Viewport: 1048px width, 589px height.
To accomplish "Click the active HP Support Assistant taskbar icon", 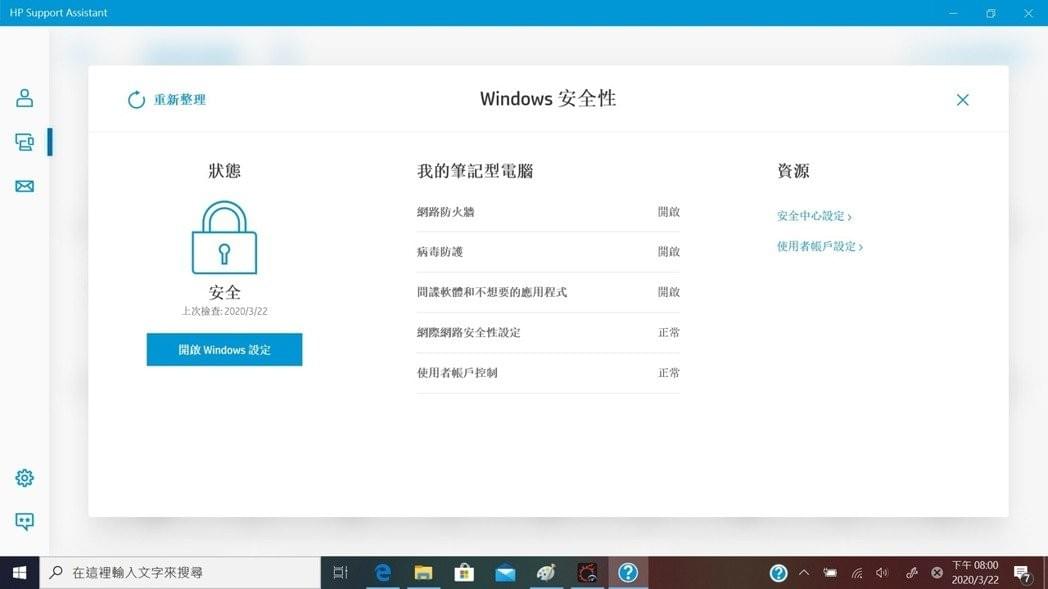I will 628,573.
